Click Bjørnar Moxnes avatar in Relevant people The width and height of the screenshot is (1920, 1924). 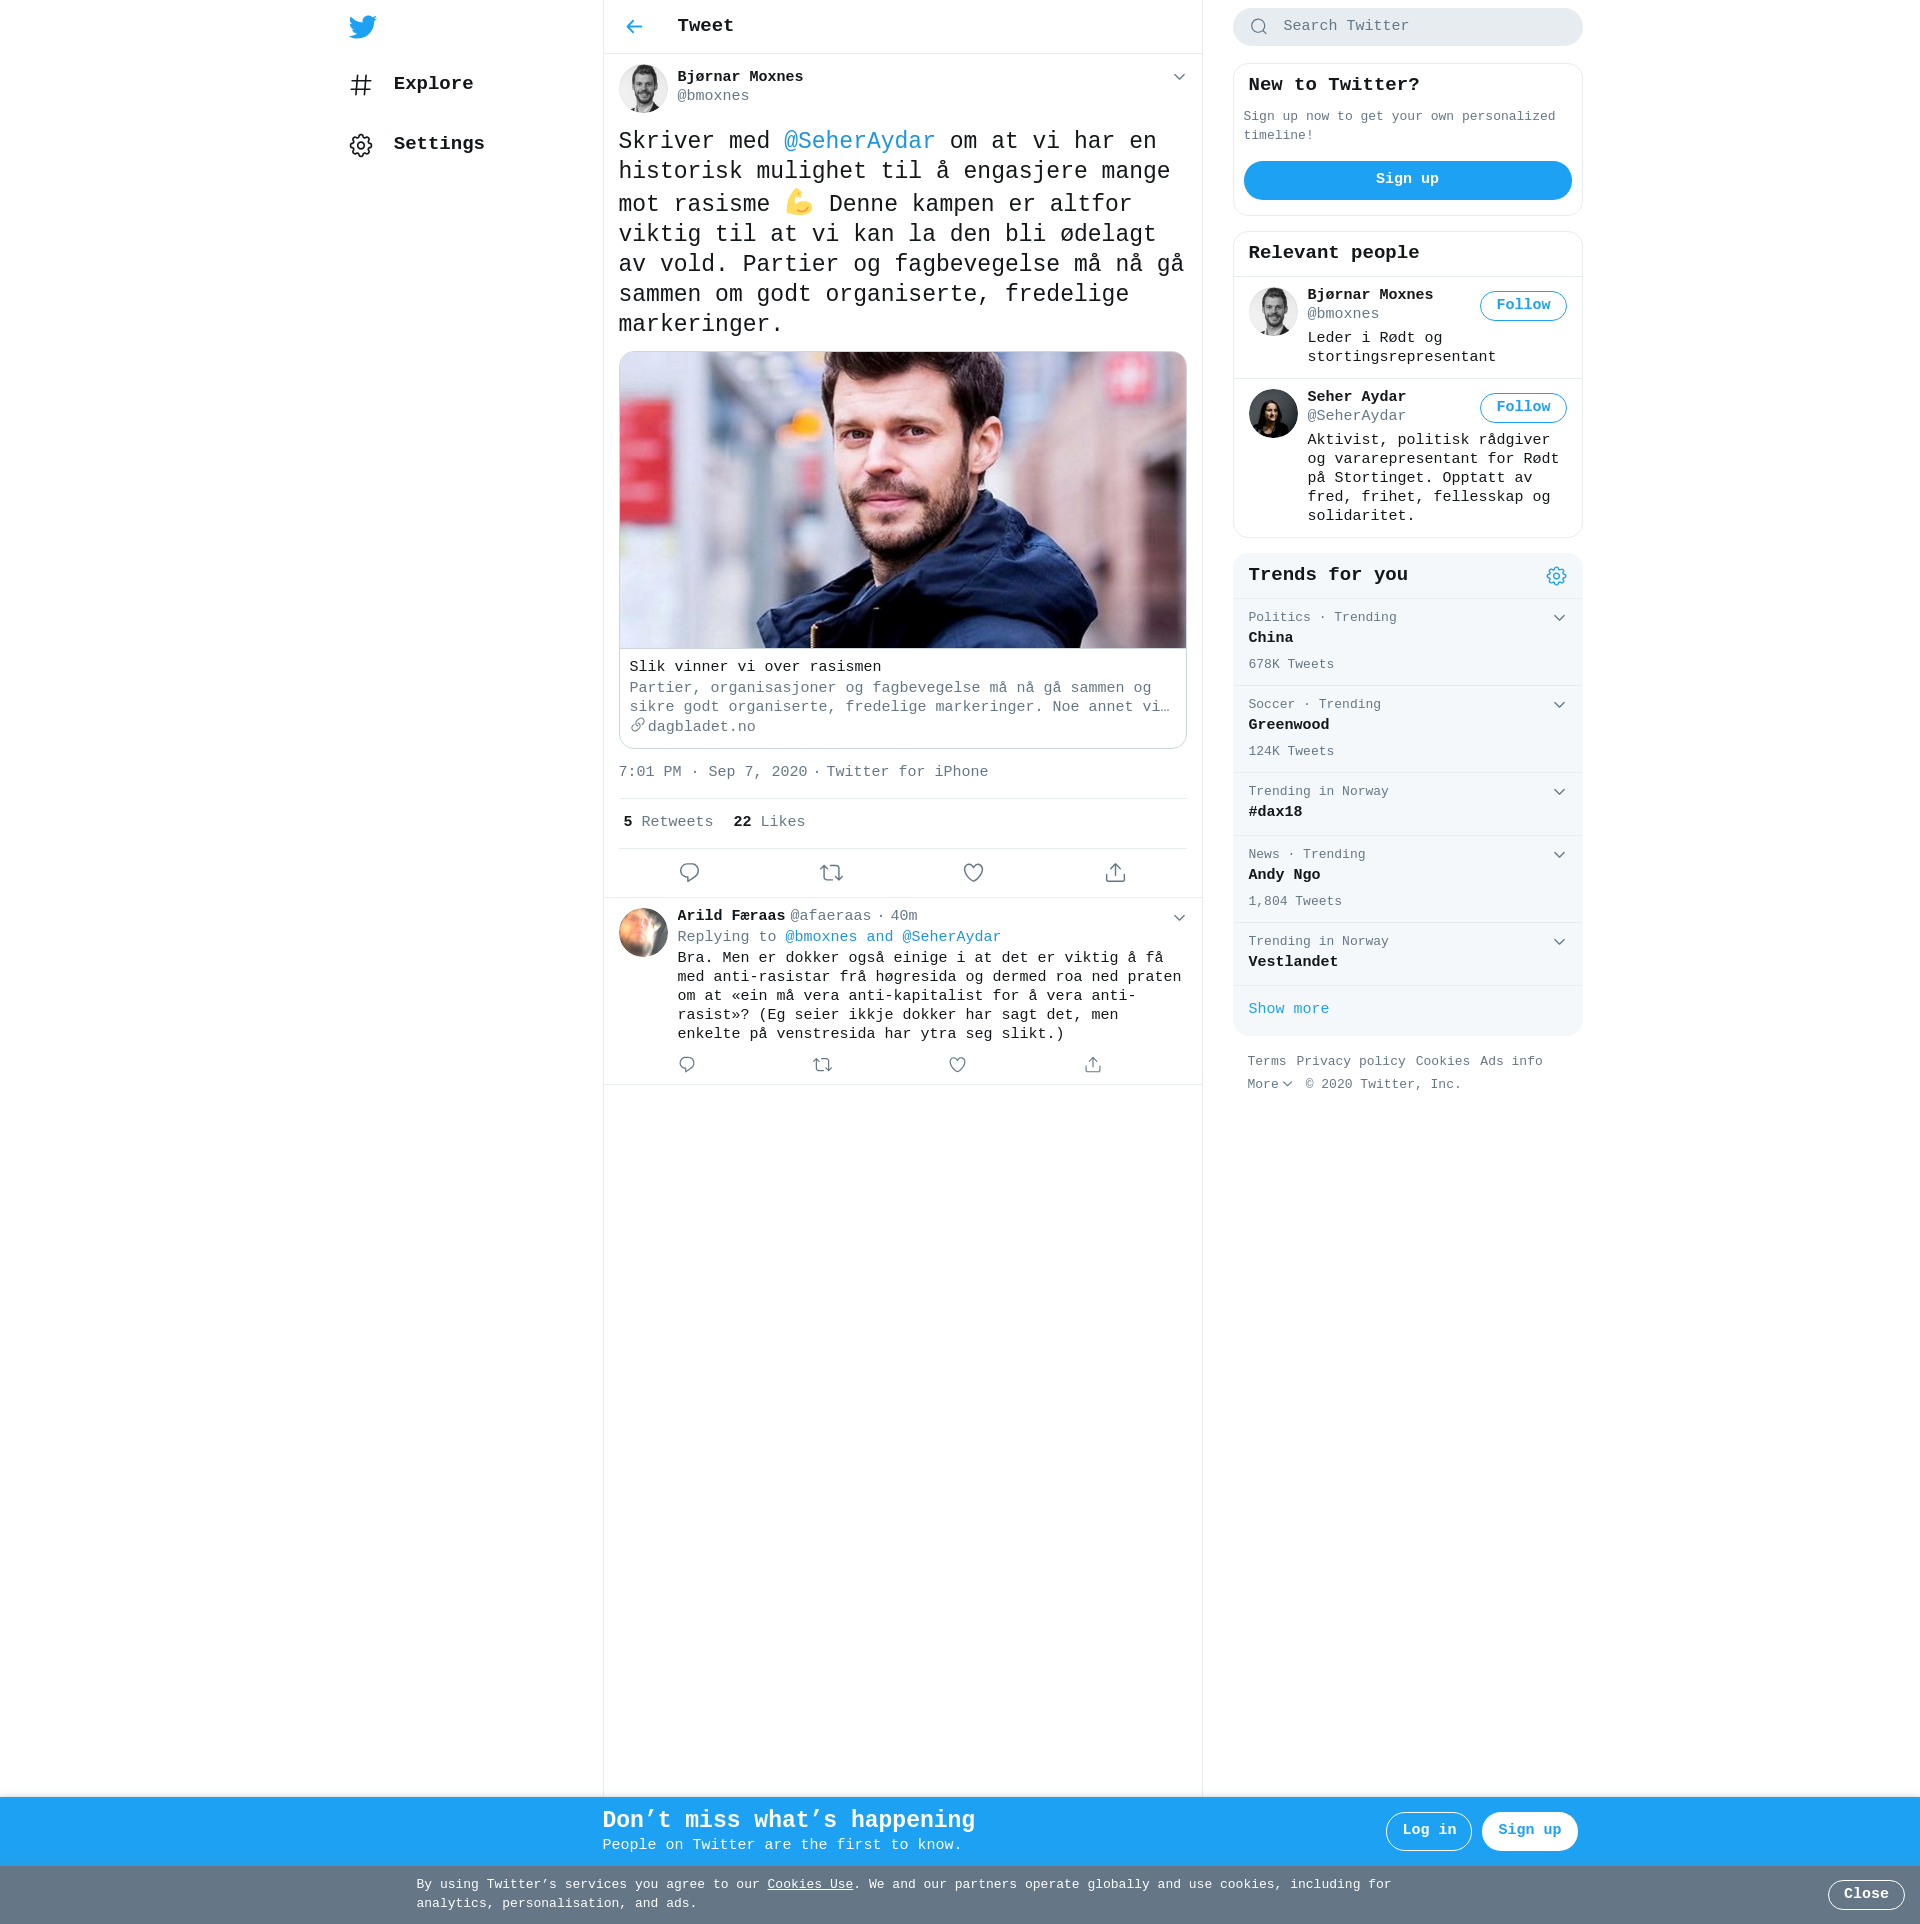pyautogui.click(x=1273, y=311)
